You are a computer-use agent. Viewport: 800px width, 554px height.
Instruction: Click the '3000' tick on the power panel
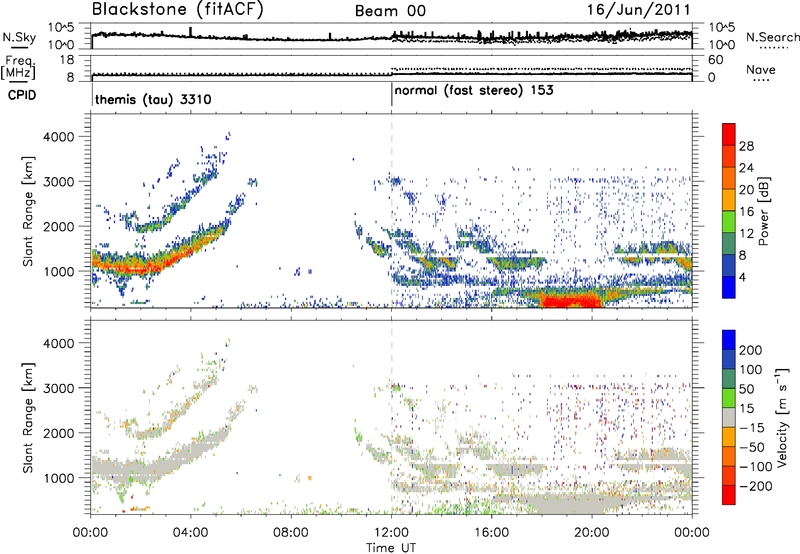point(59,182)
